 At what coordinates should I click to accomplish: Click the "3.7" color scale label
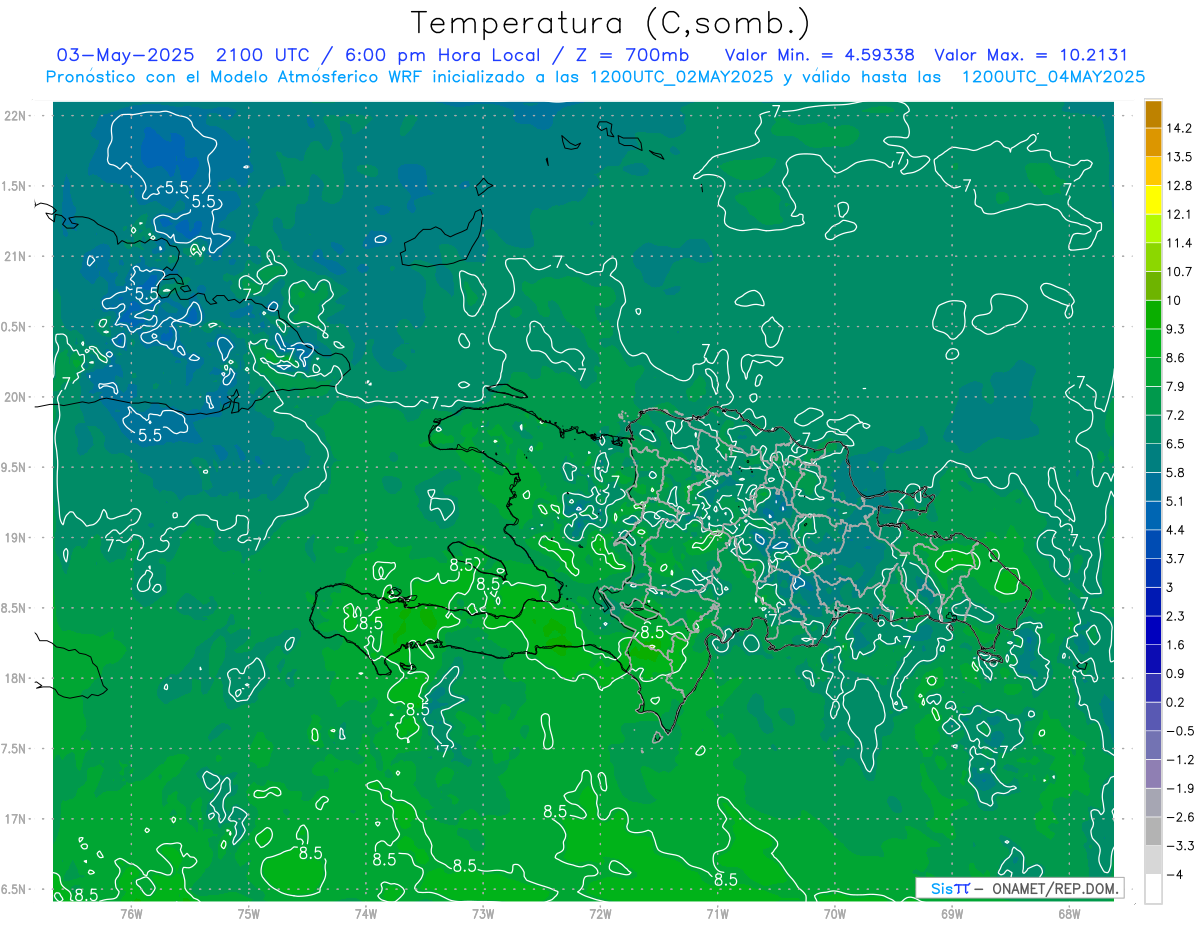coord(1177,559)
